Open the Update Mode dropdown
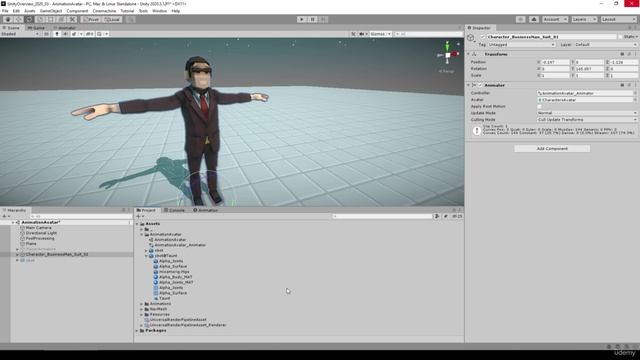The image size is (640, 360). point(587,113)
